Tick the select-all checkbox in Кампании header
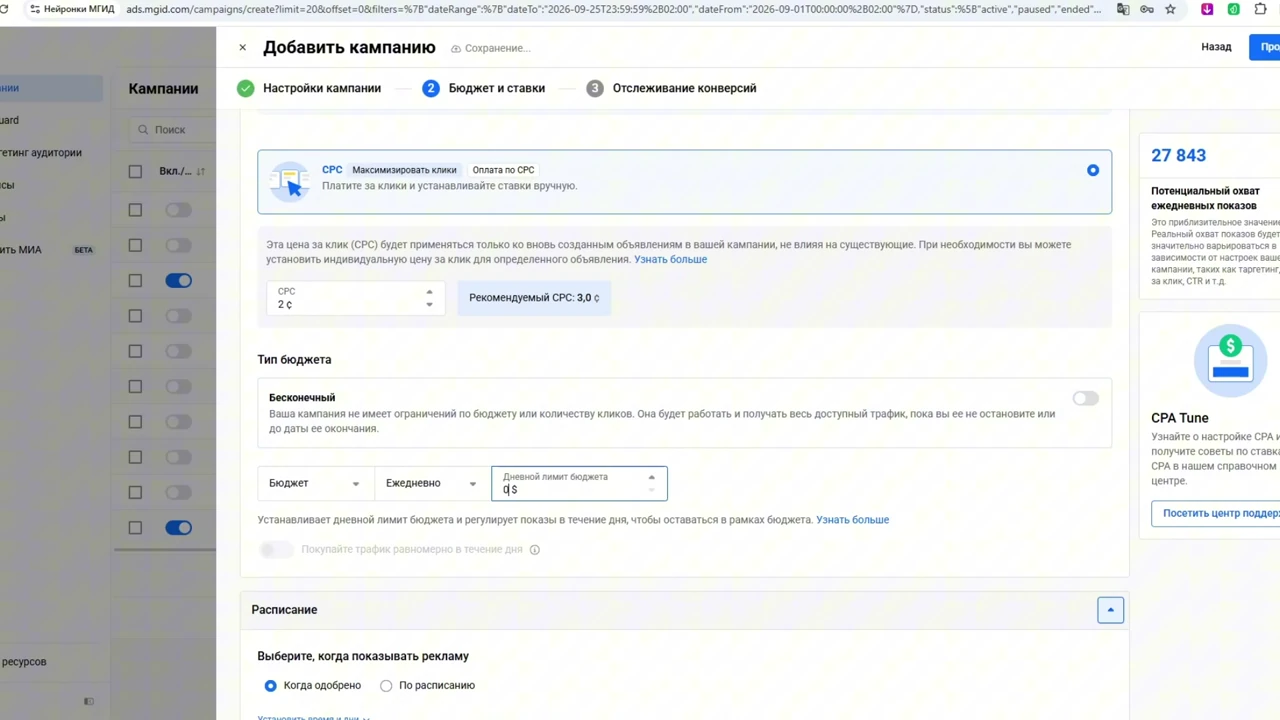The image size is (1280, 720). (x=135, y=171)
